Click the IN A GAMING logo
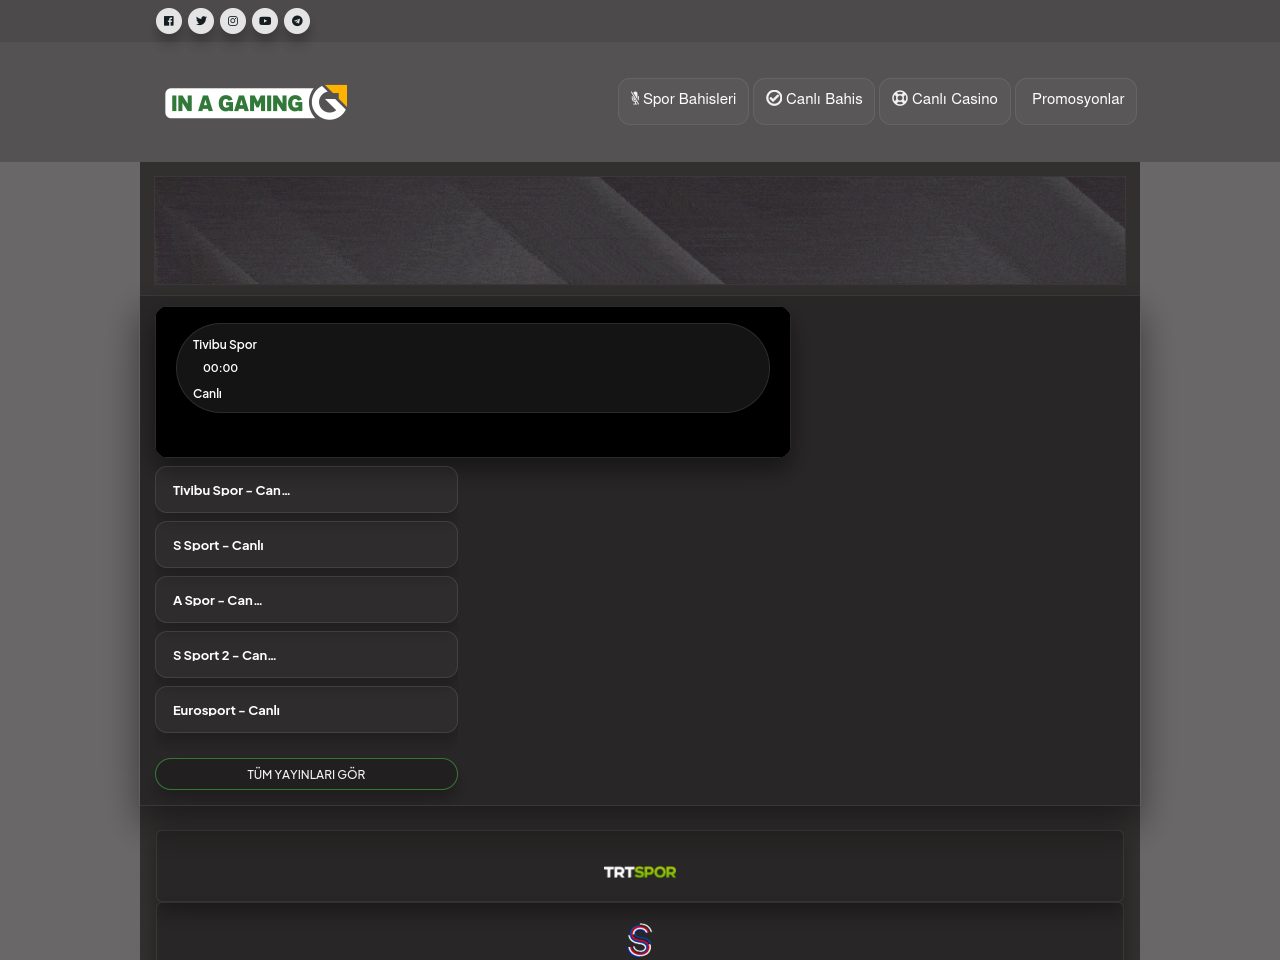Screen dimensions: 1280x960 256,102
